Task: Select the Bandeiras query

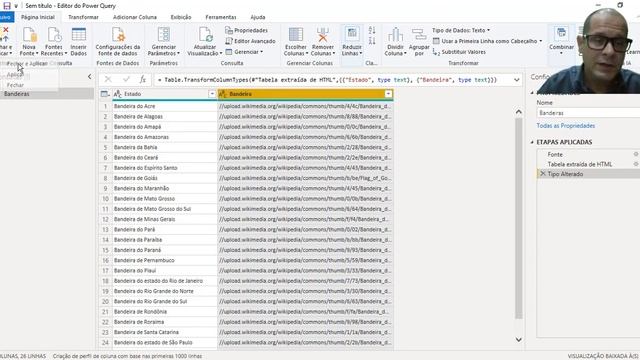Action: coord(47,94)
